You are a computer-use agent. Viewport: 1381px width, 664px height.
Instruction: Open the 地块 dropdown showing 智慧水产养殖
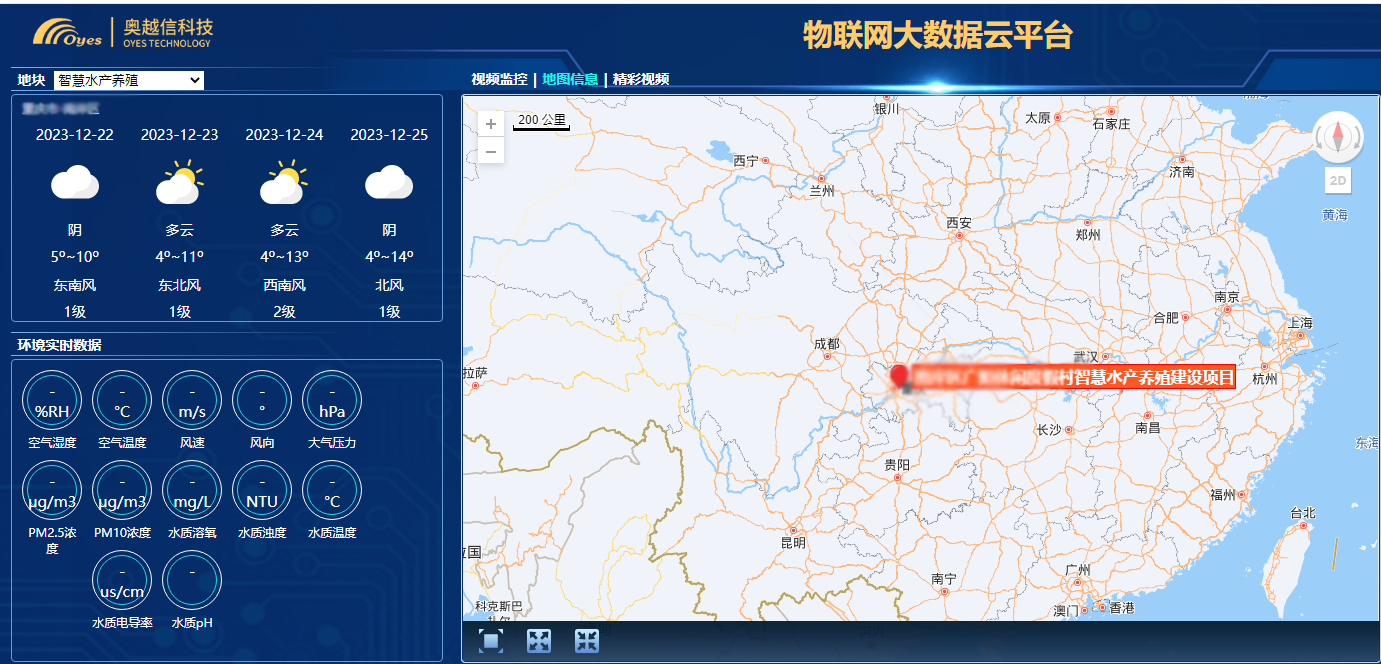coord(129,80)
